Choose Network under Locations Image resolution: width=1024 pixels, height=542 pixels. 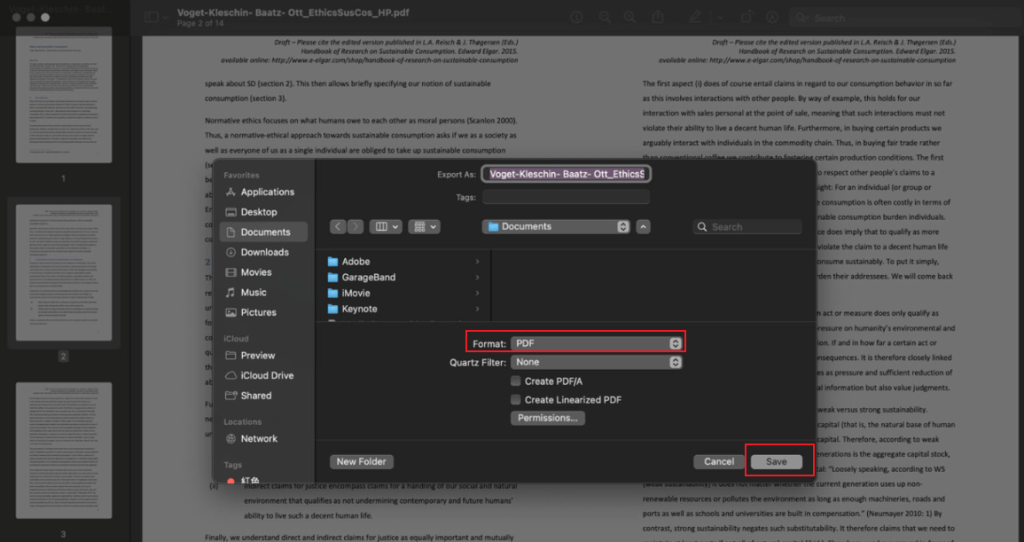[259, 438]
